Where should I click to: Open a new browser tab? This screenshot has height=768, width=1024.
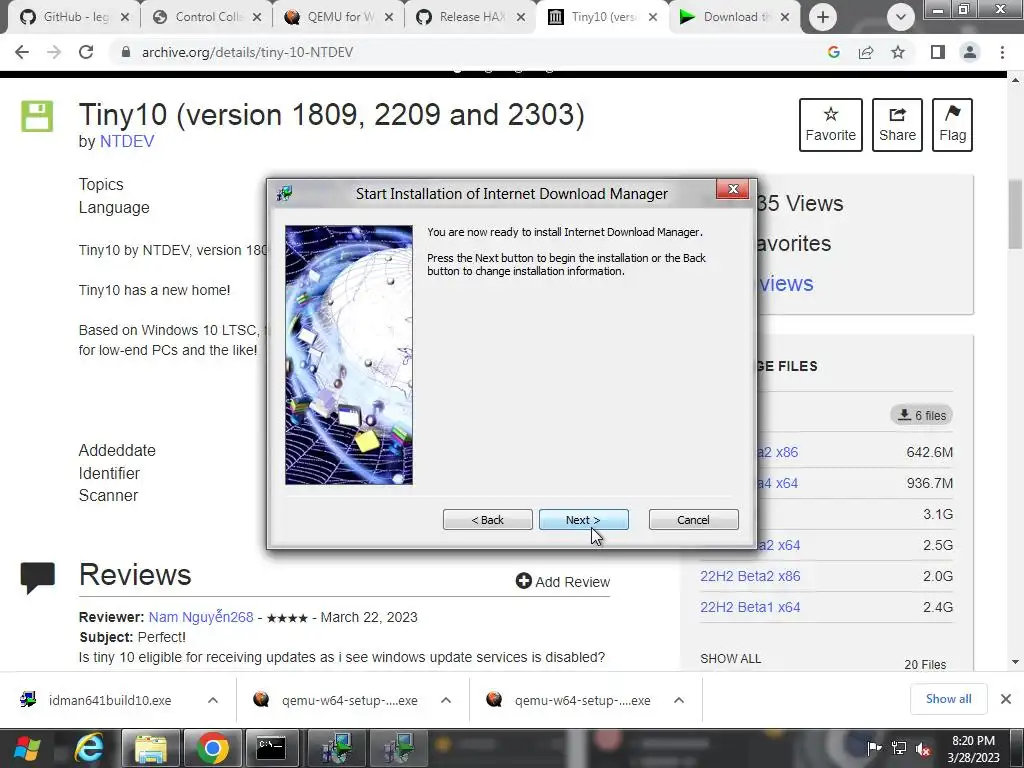[823, 17]
